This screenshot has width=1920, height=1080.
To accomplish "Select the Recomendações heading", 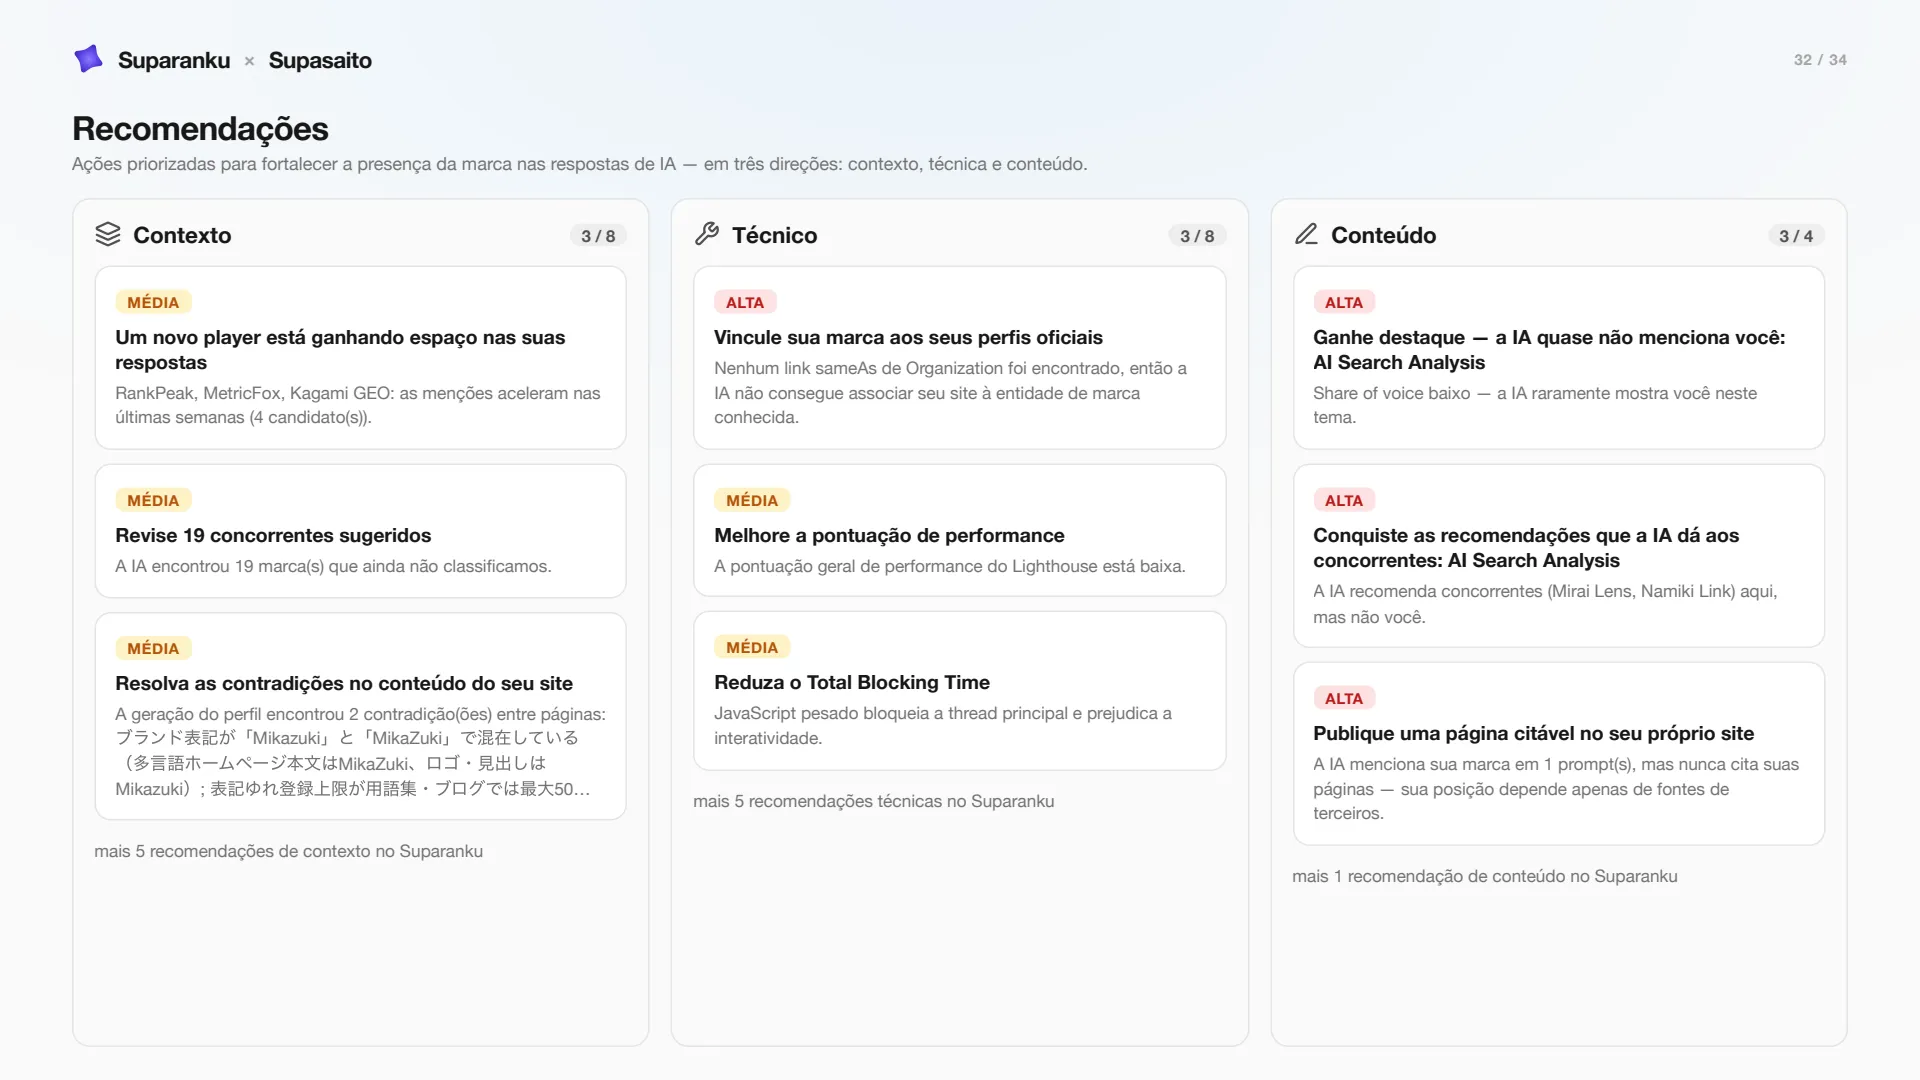I will tap(200, 128).
